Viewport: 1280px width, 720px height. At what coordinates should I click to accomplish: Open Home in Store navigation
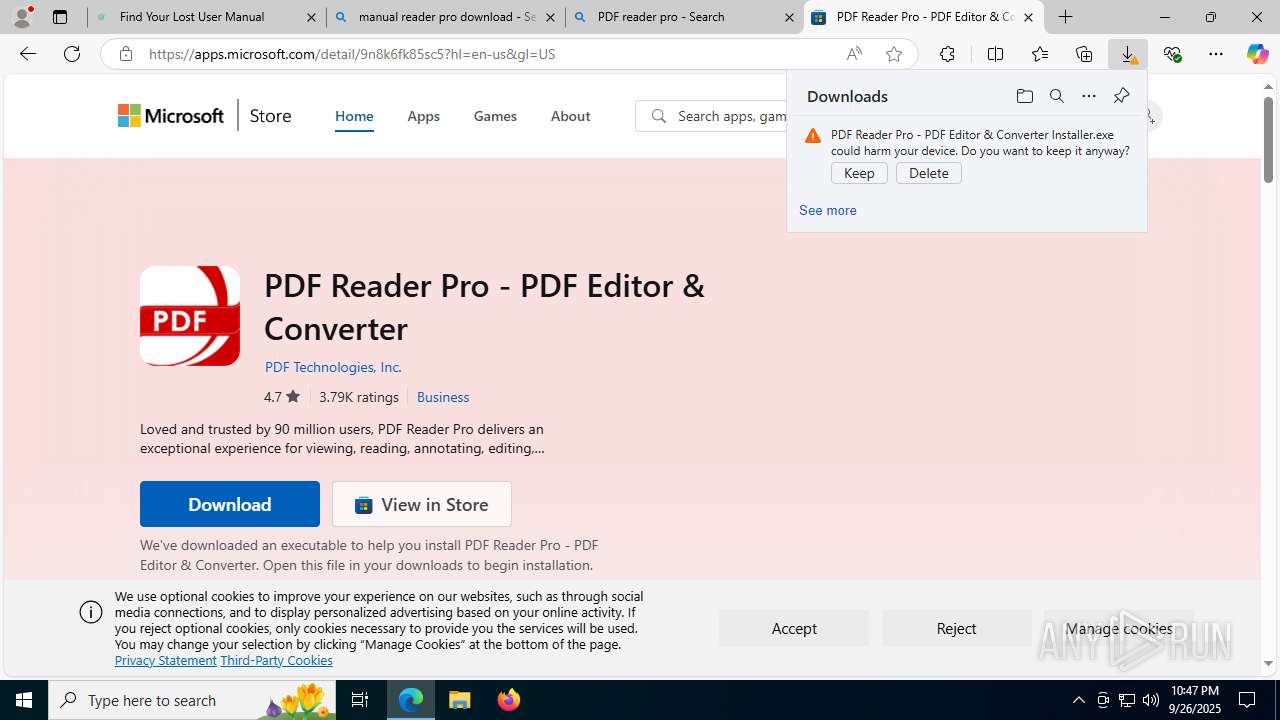click(x=354, y=116)
